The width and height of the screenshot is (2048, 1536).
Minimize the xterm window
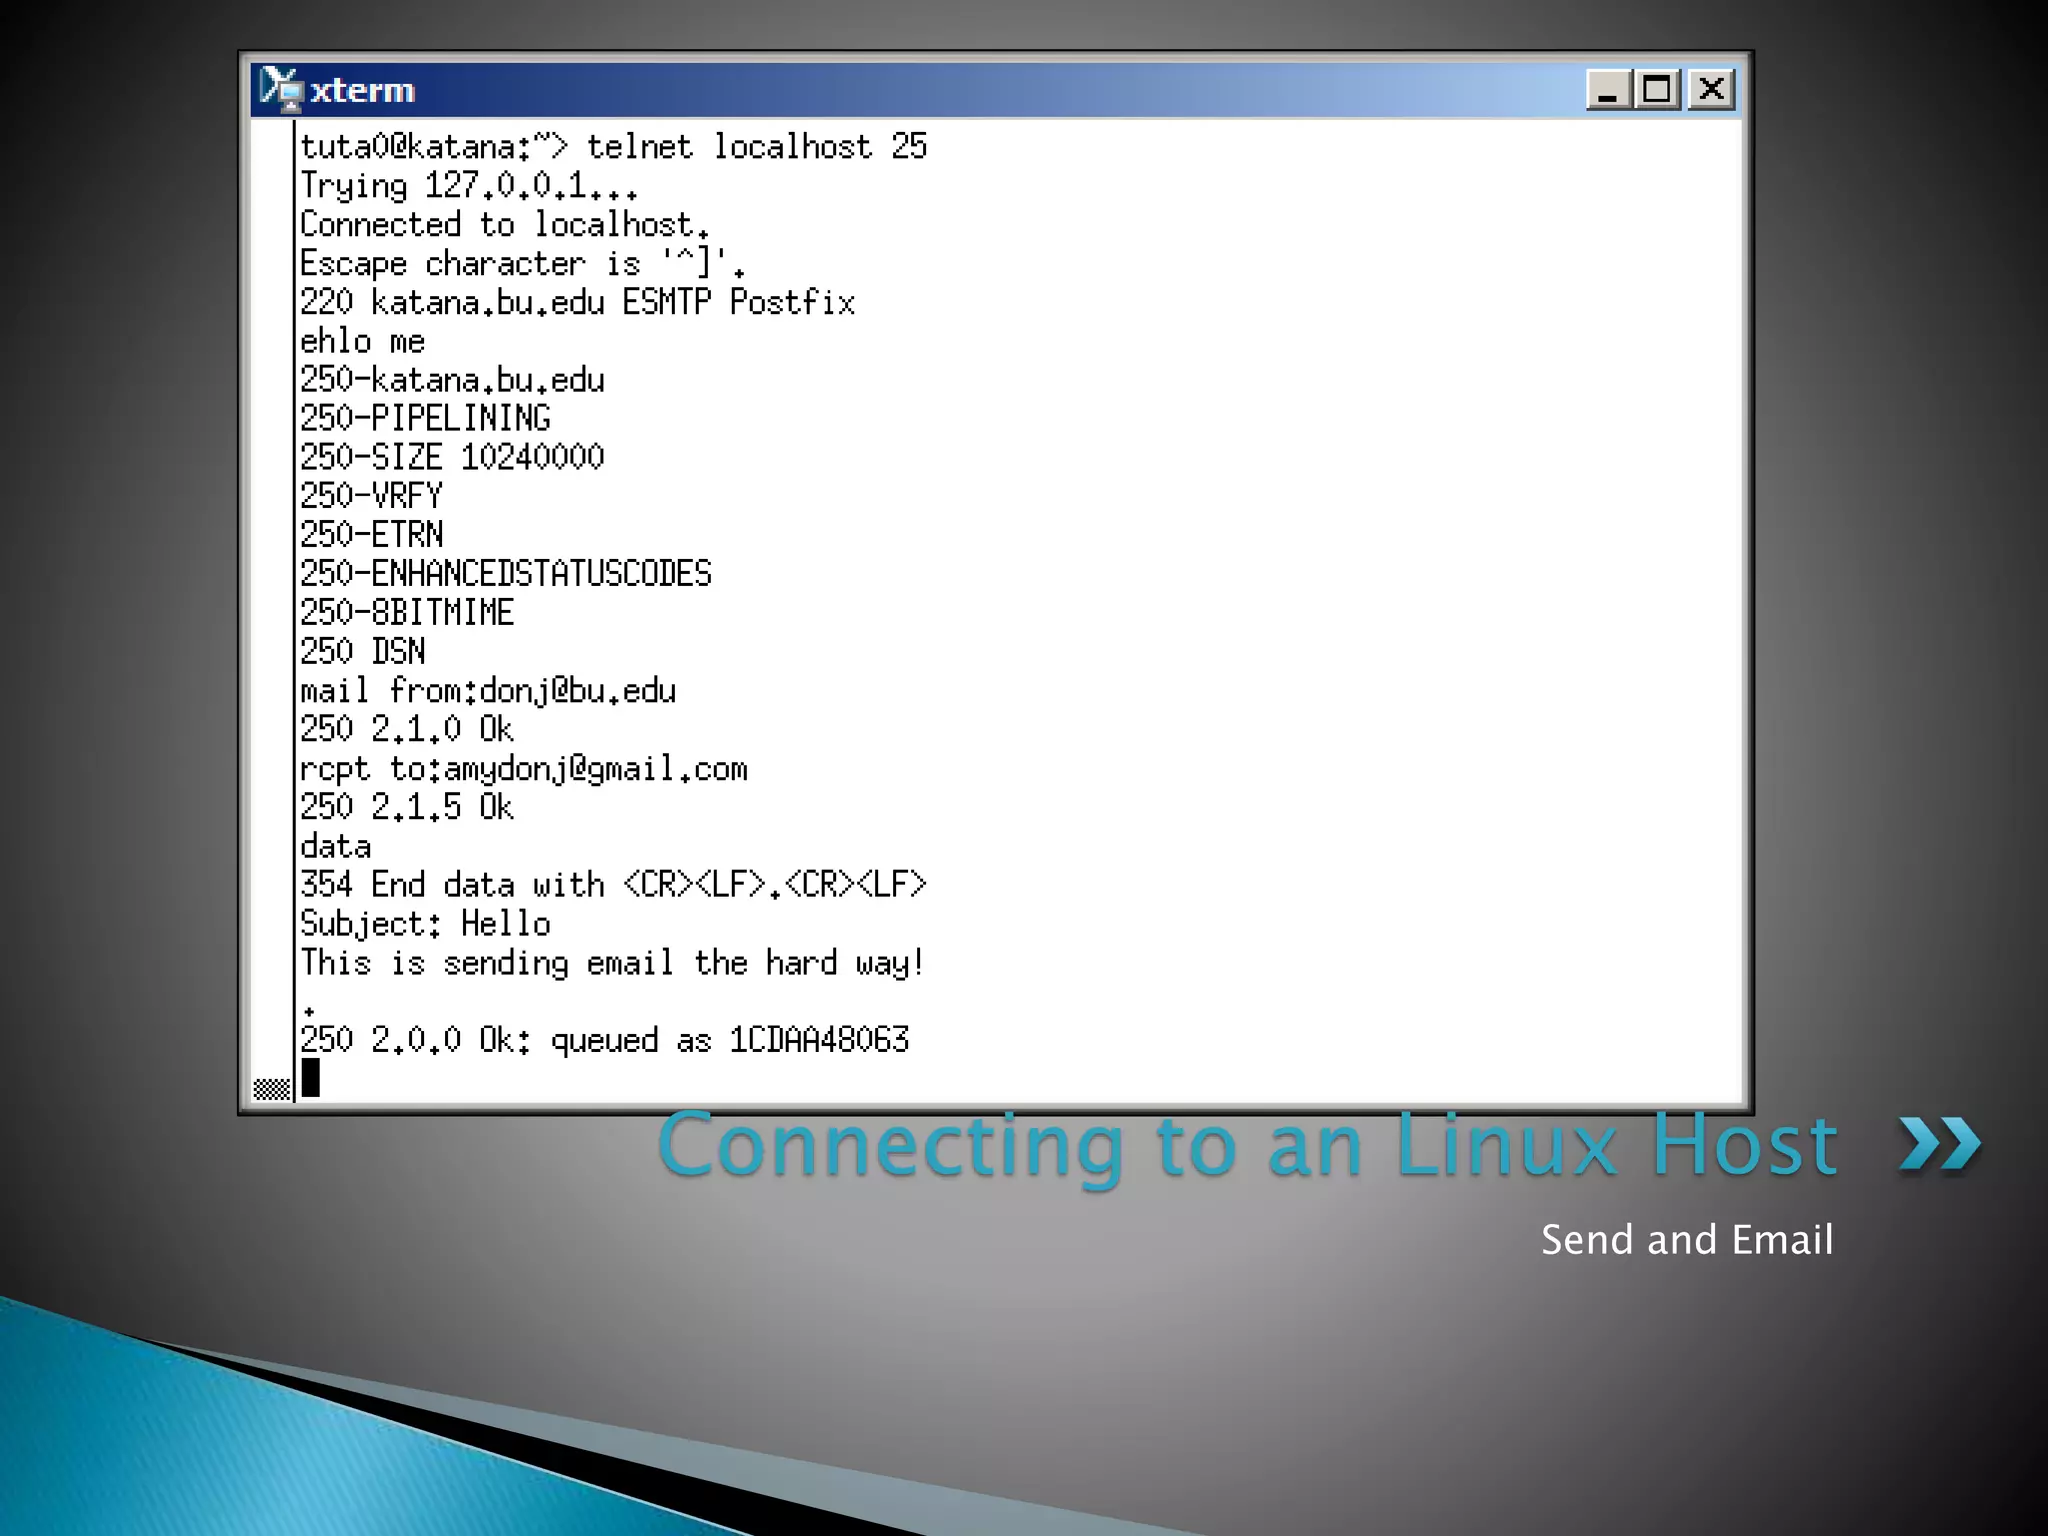[1608, 90]
